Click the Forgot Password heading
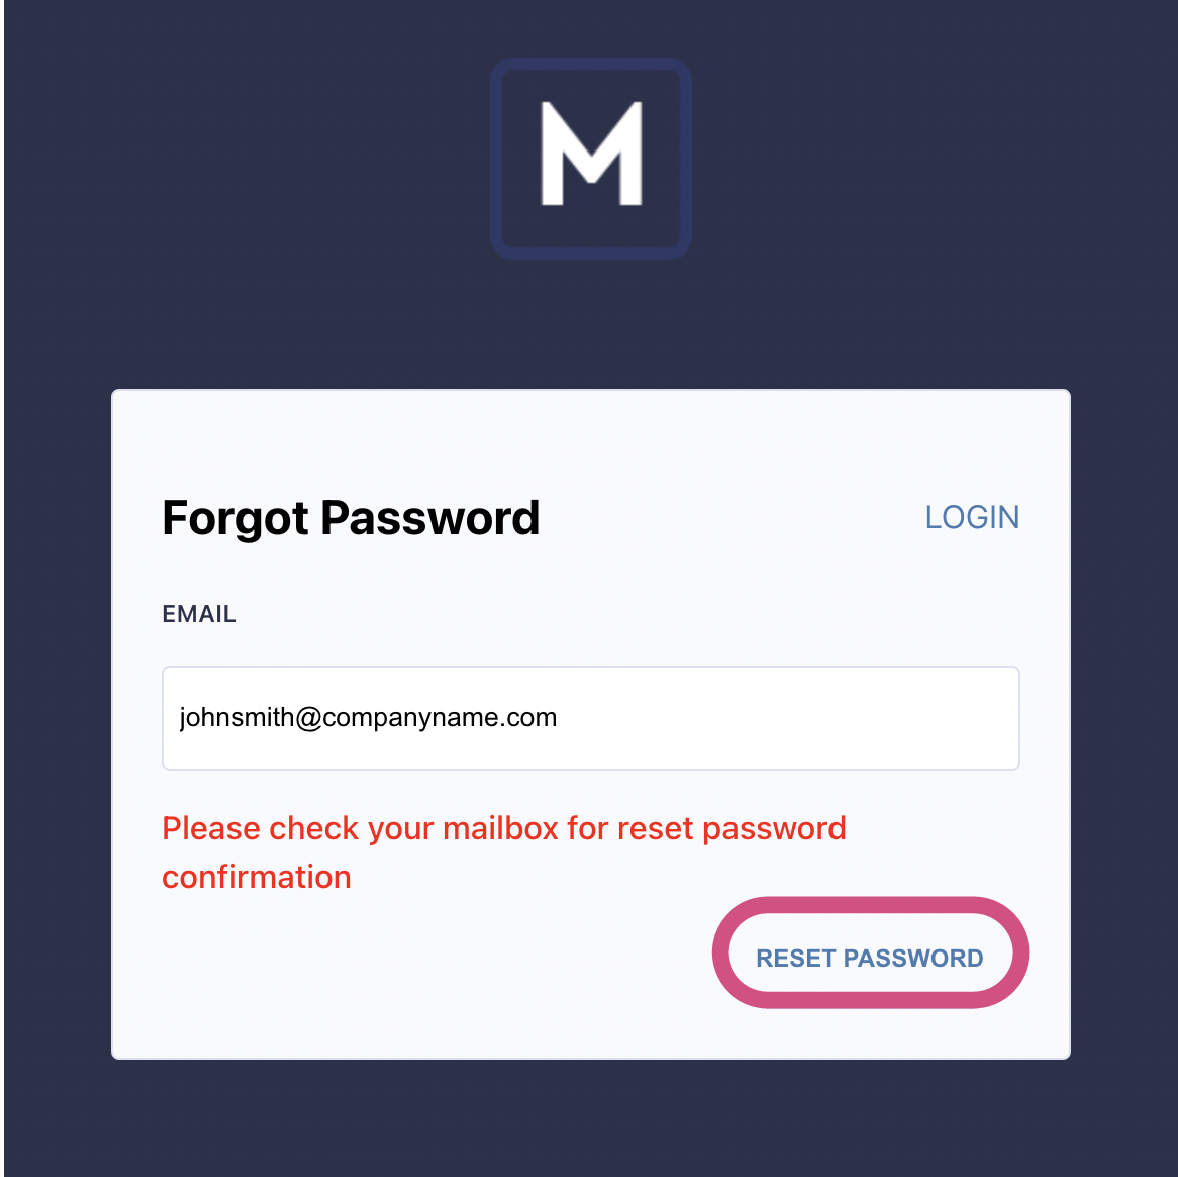1178x1177 pixels. [351, 518]
